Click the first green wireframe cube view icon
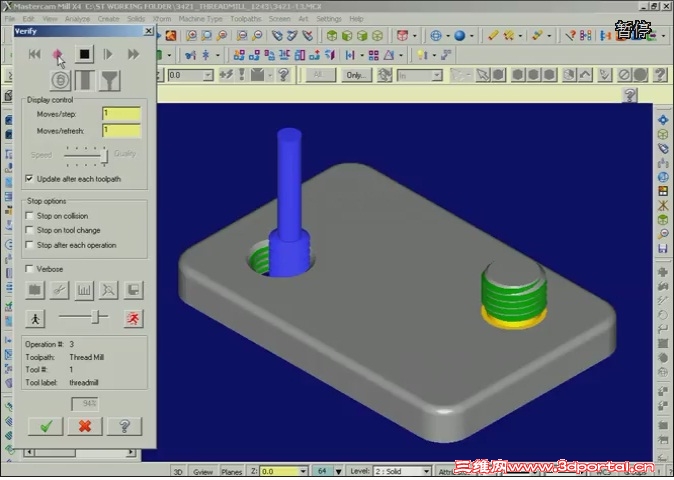This screenshot has width=674, height=480. [x=331, y=35]
